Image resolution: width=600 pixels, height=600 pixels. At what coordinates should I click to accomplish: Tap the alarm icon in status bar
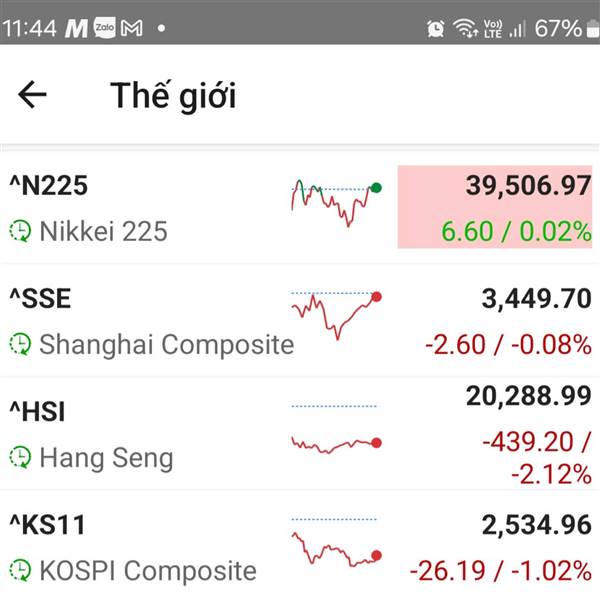point(436,28)
